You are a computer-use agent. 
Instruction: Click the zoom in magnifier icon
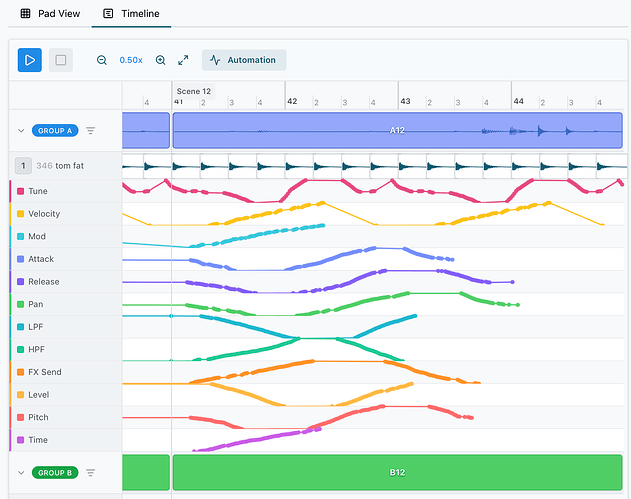[x=161, y=60]
